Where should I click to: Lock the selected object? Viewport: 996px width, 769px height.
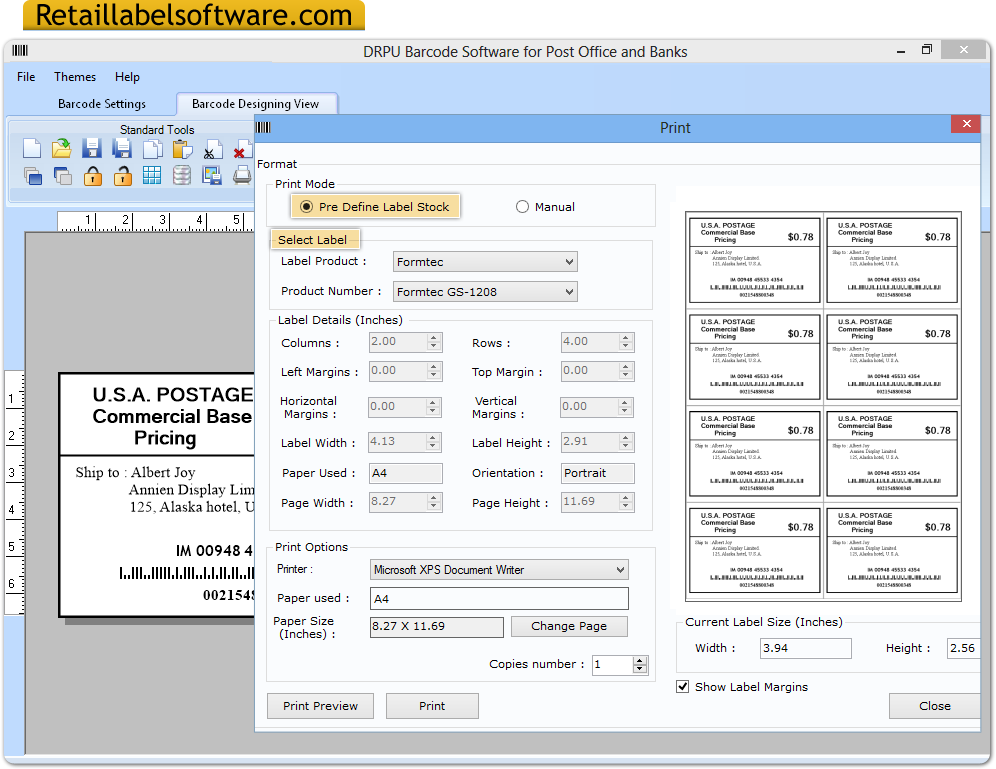pyautogui.click(x=95, y=176)
